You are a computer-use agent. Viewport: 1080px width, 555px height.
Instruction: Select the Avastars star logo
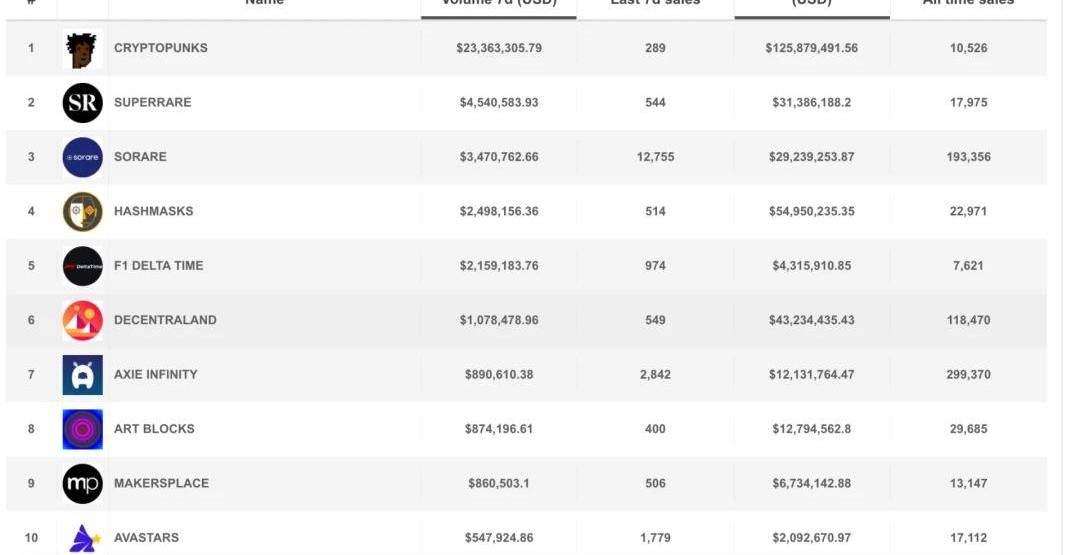coord(82,539)
